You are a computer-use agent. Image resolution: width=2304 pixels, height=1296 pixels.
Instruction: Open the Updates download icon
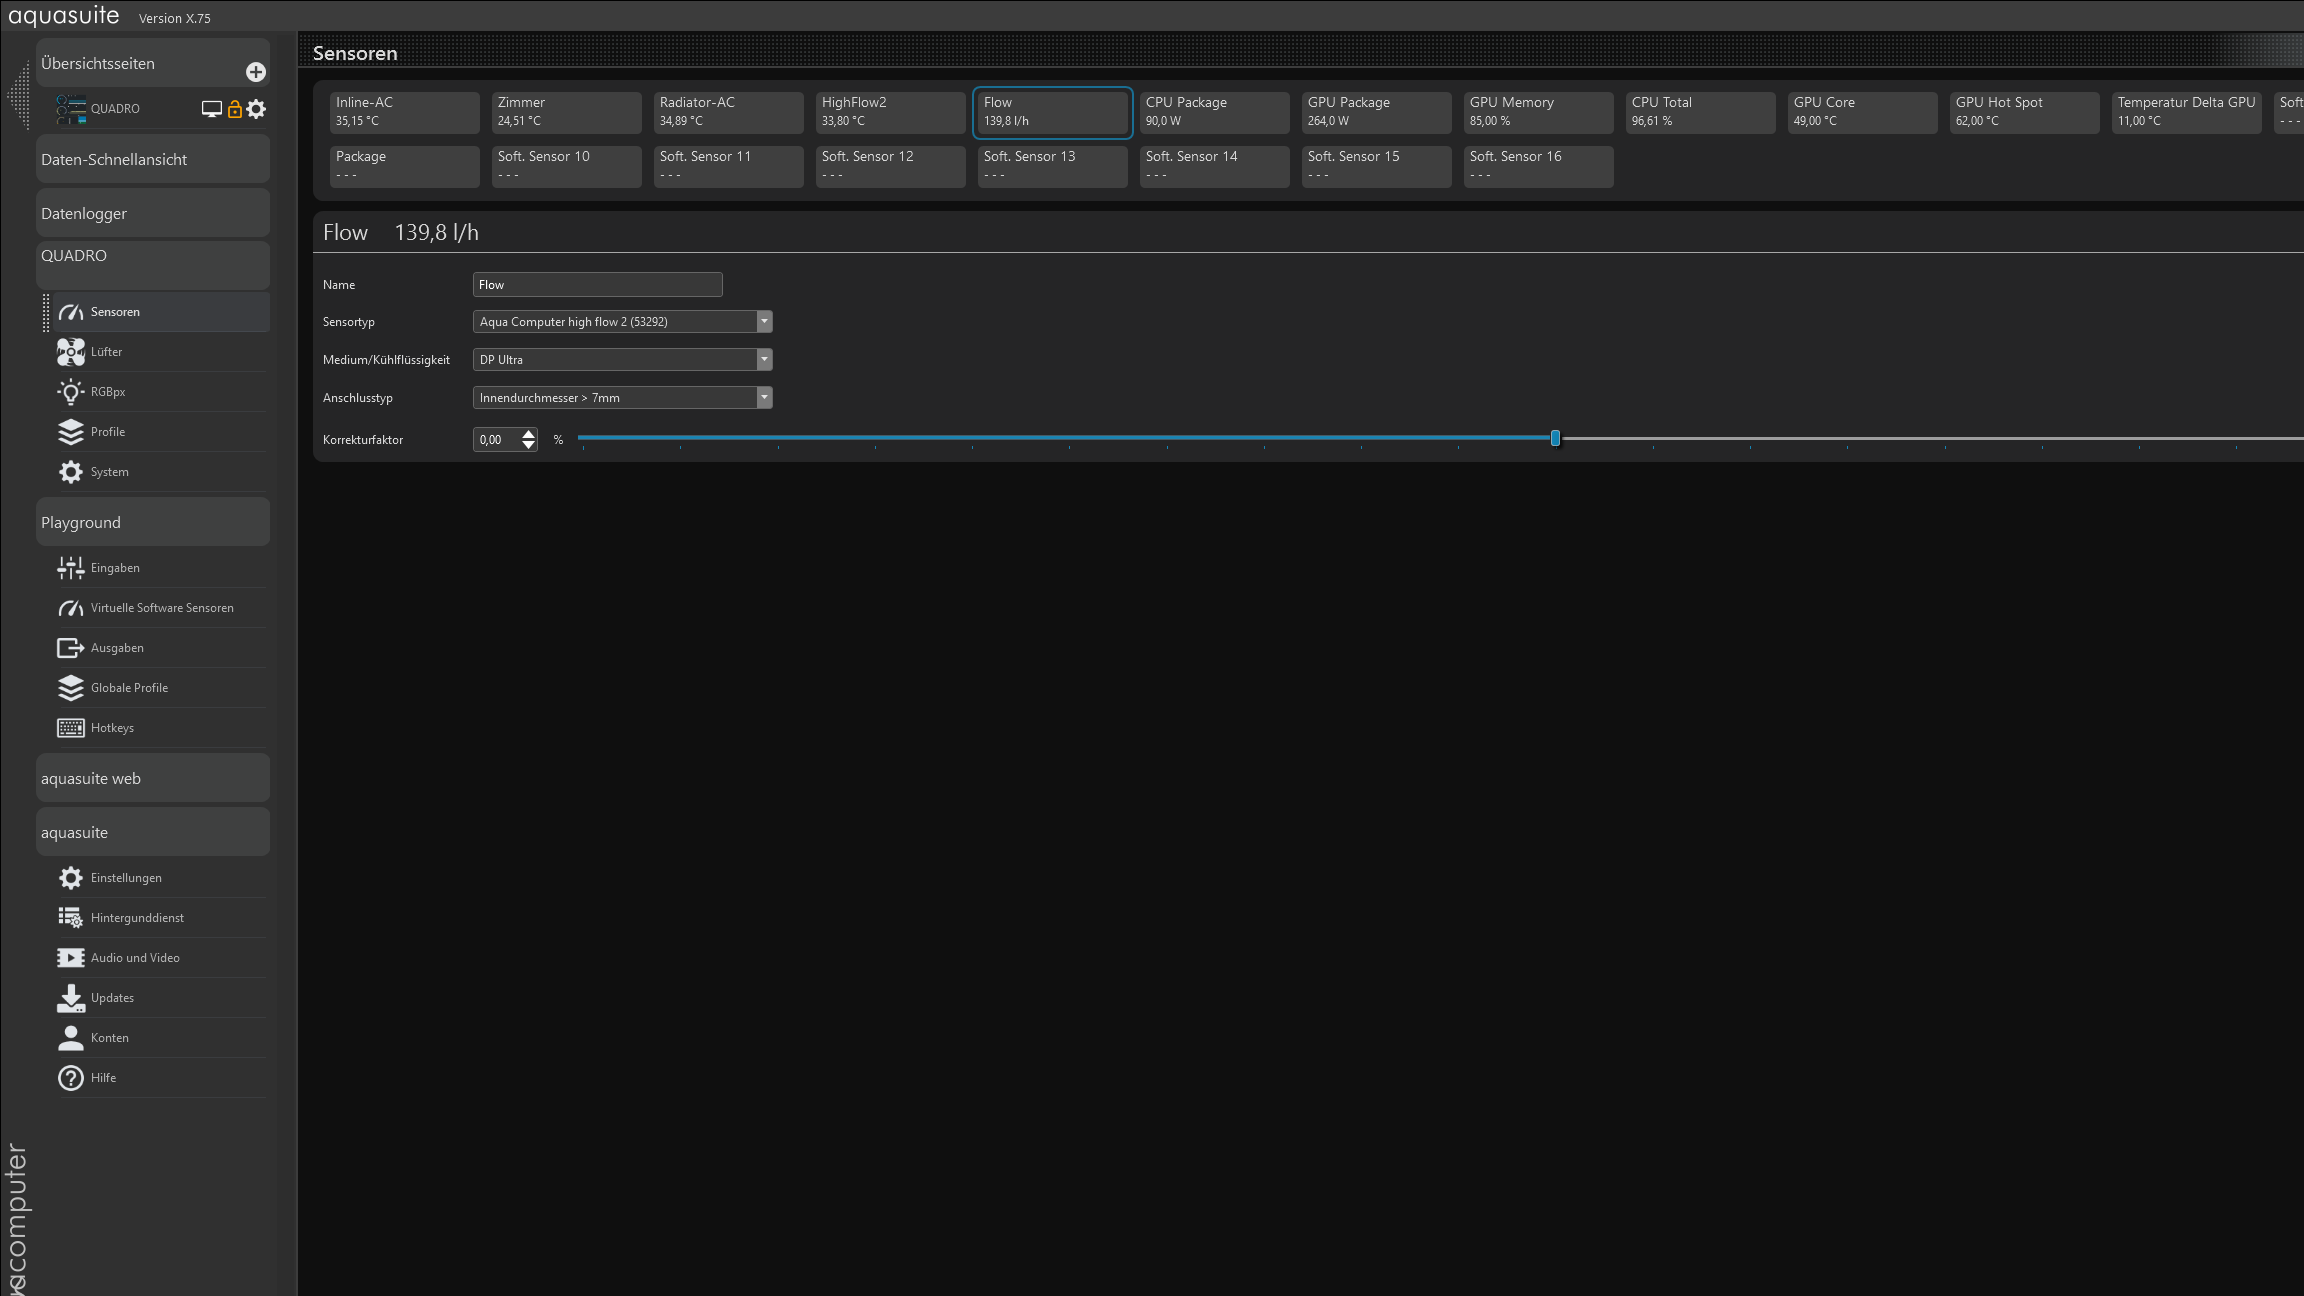[71, 998]
